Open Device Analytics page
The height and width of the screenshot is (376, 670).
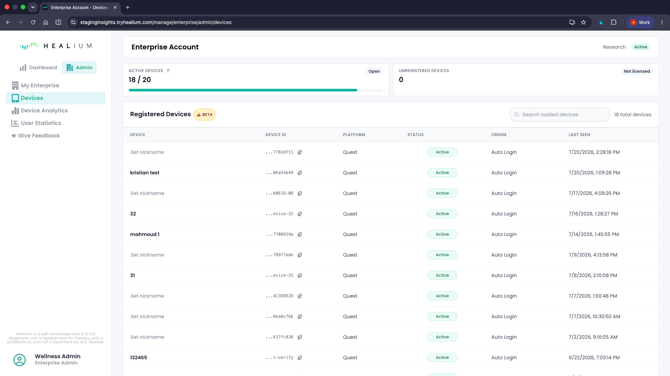tap(56, 110)
